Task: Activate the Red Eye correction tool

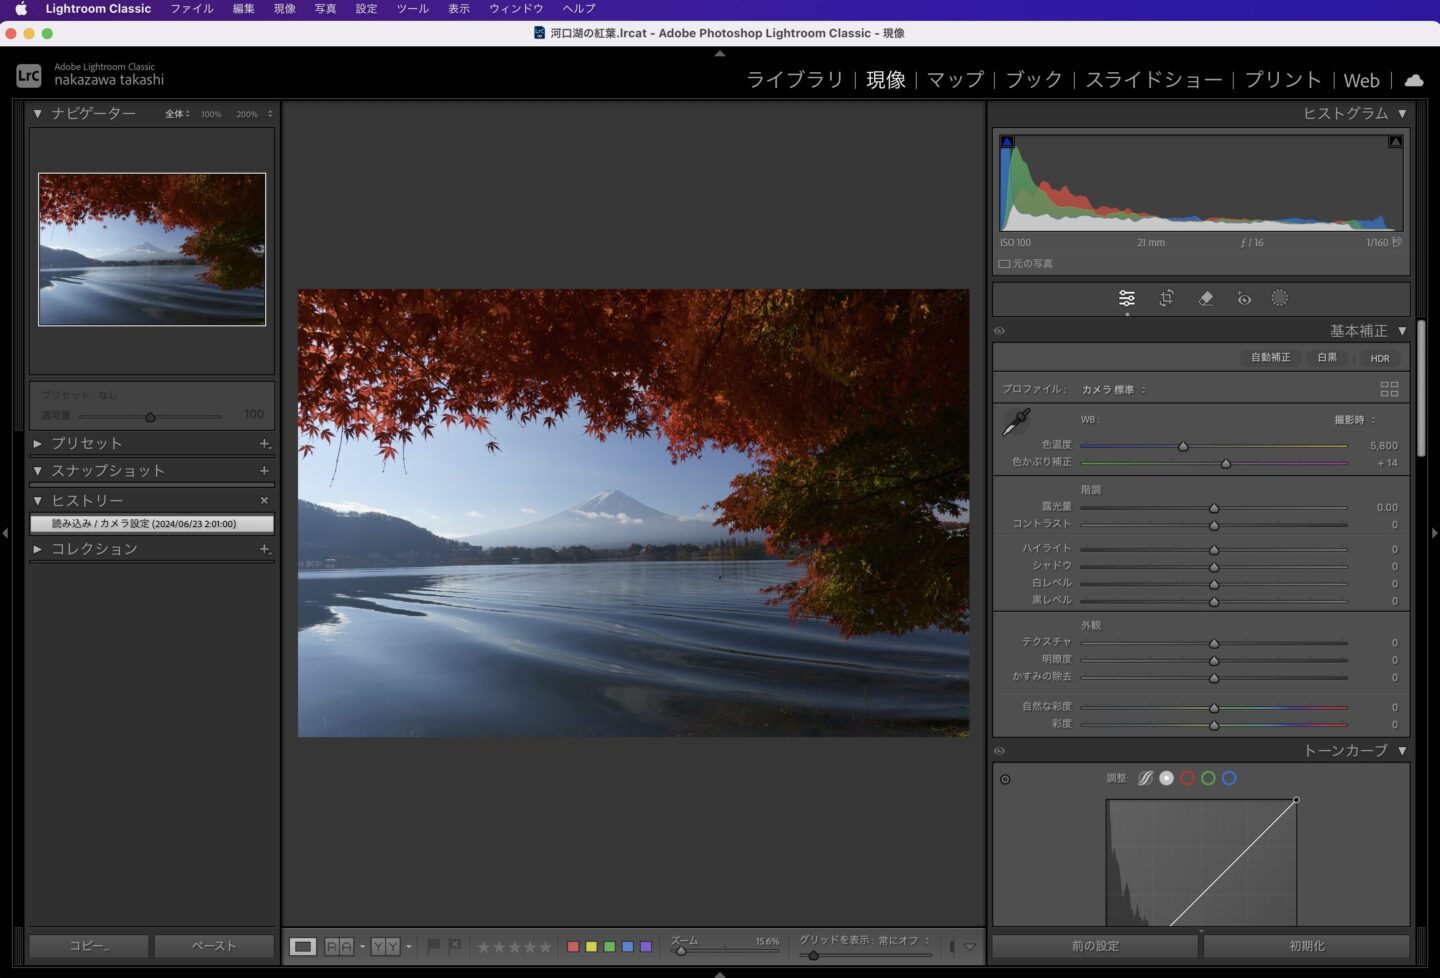Action: 1243,298
